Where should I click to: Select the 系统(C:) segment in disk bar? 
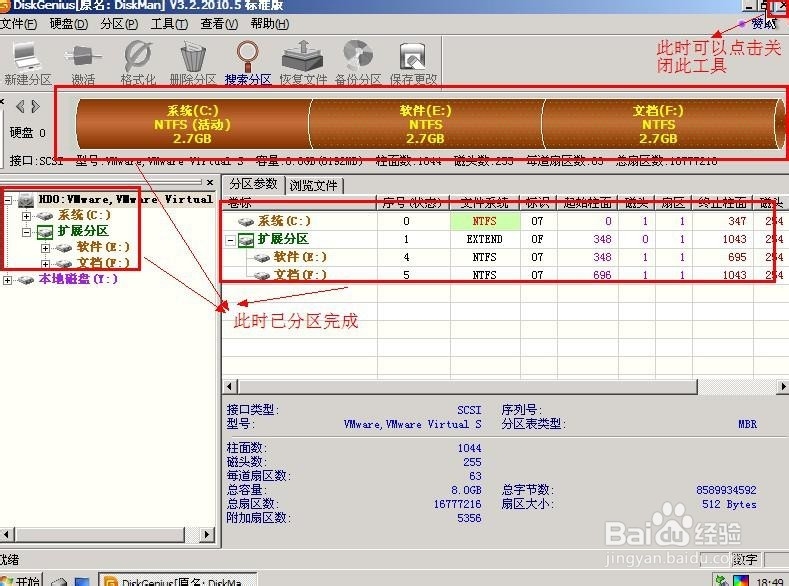point(192,124)
